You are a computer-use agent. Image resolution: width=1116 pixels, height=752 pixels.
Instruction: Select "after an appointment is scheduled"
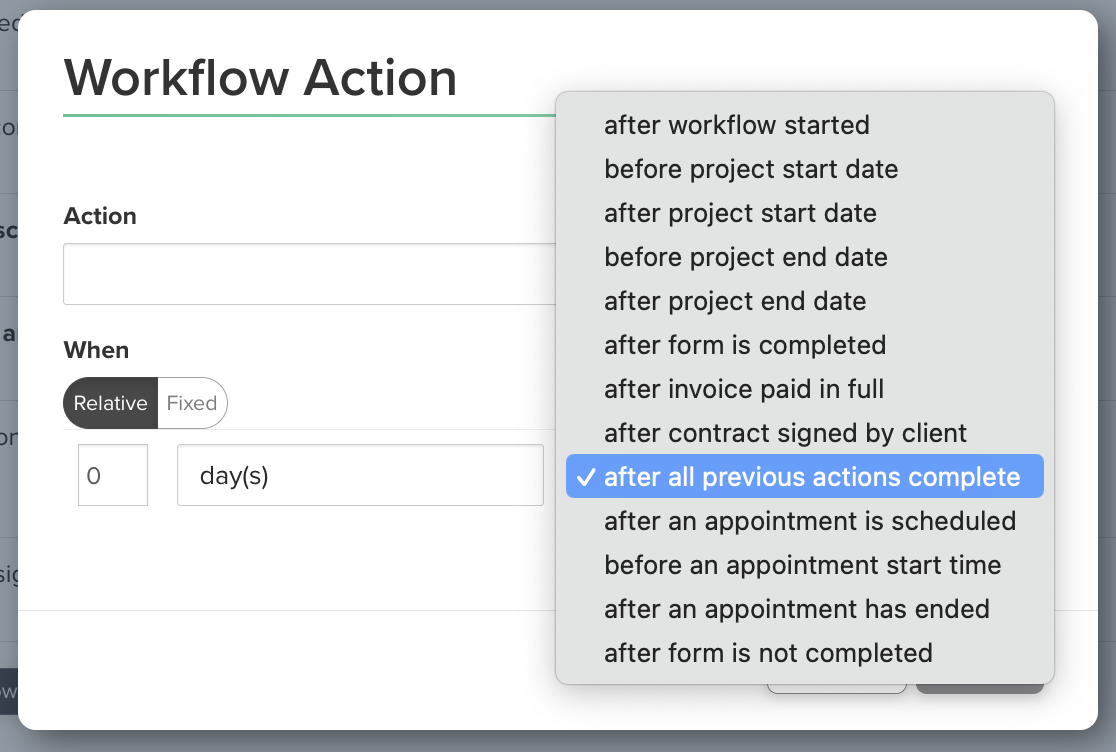810,521
